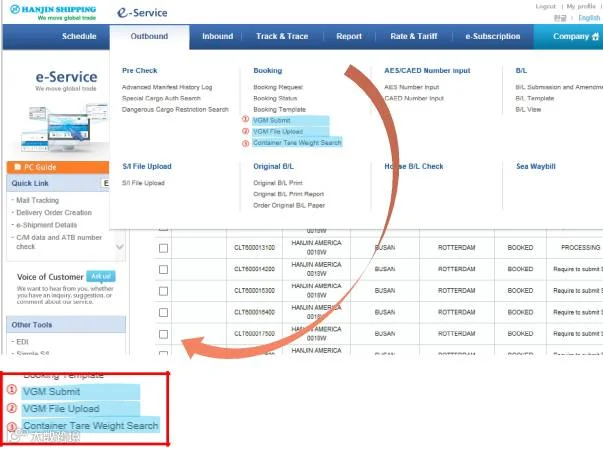Click House B/L Check heading
This screenshot has height=449, width=603.
pyautogui.click(x=414, y=166)
